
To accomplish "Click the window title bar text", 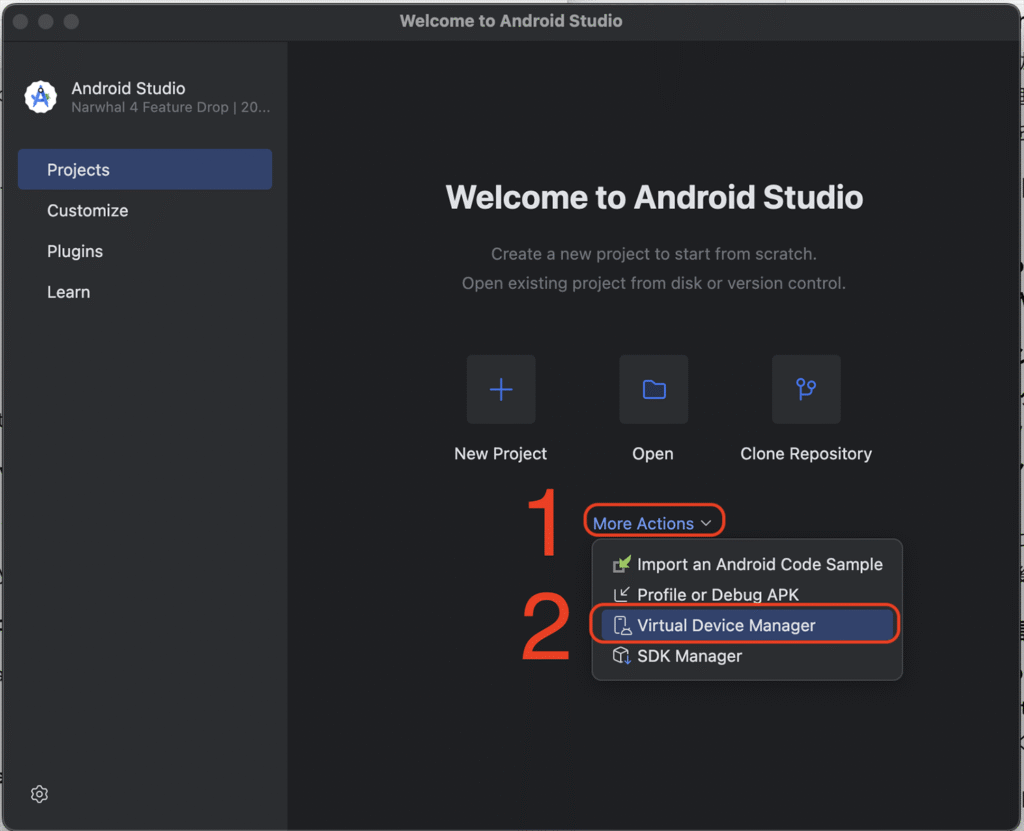I will pos(511,21).
